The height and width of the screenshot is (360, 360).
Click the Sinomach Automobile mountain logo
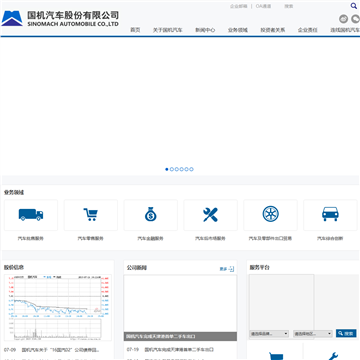click(x=12, y=18)
